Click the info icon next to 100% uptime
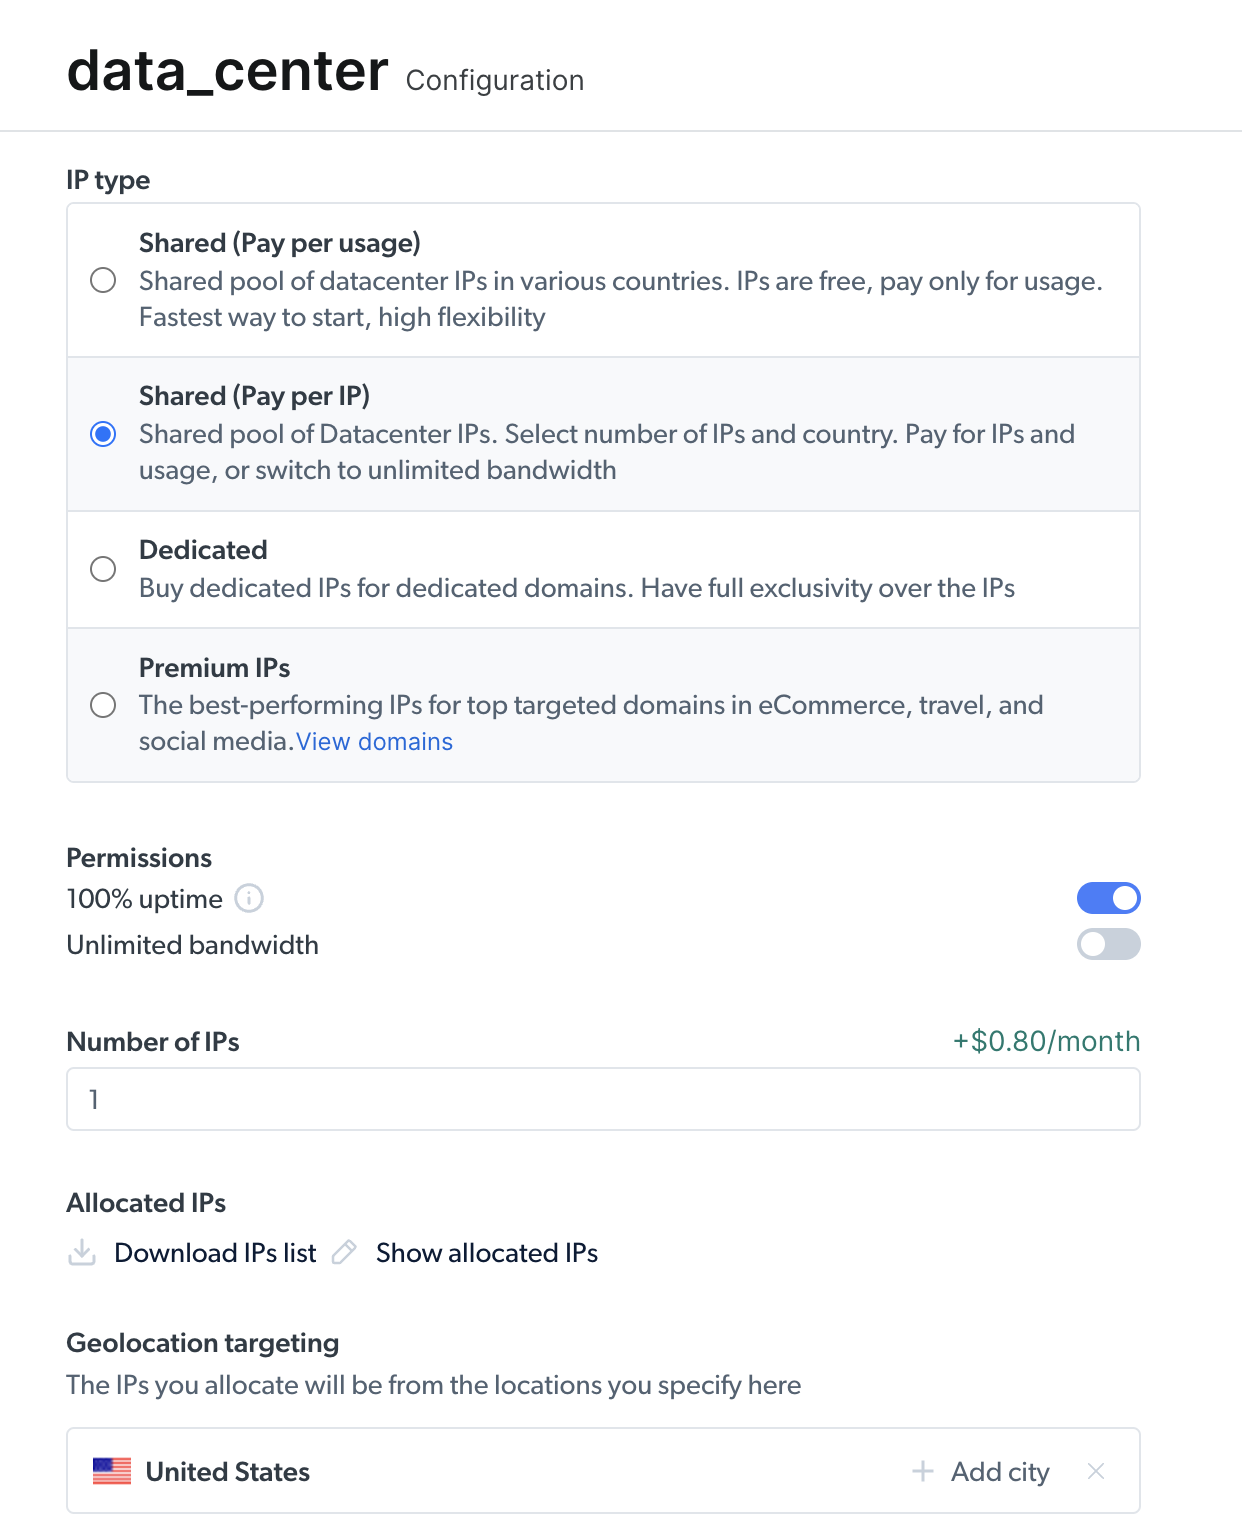The width and height of the screenshot is (1242, 1520). coord(249,899)
